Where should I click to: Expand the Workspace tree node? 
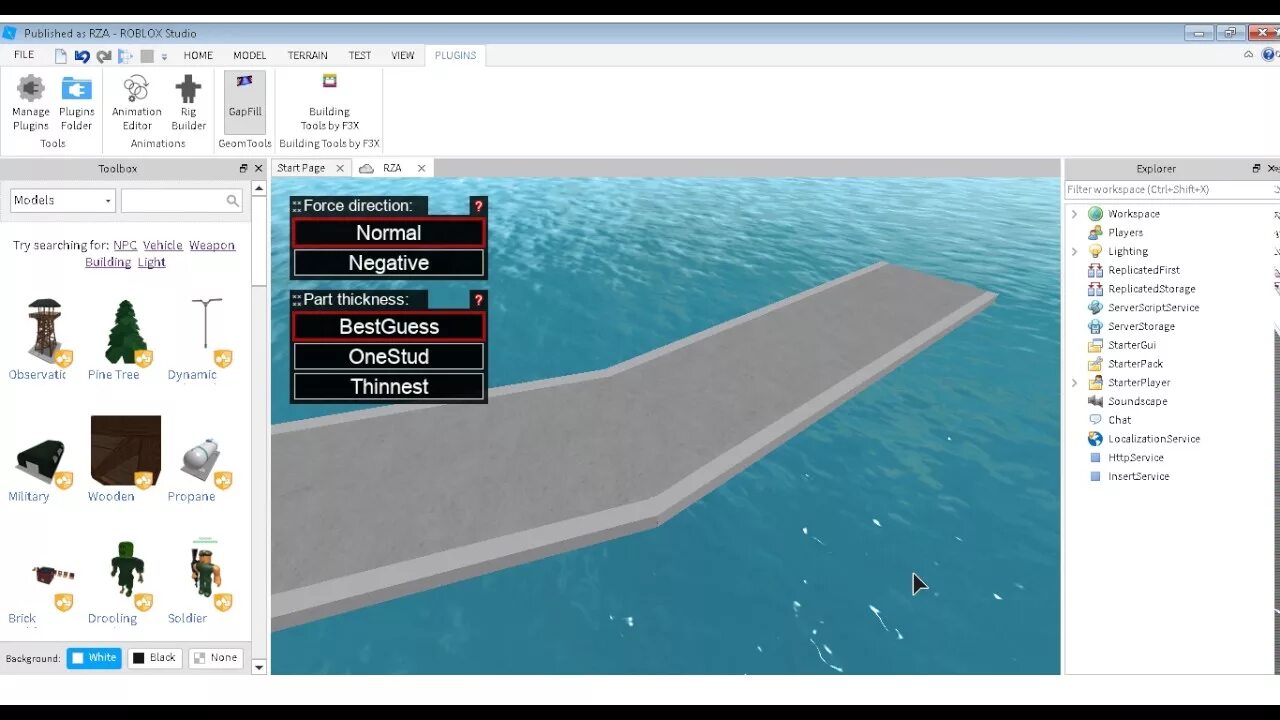coord(1075,214)
